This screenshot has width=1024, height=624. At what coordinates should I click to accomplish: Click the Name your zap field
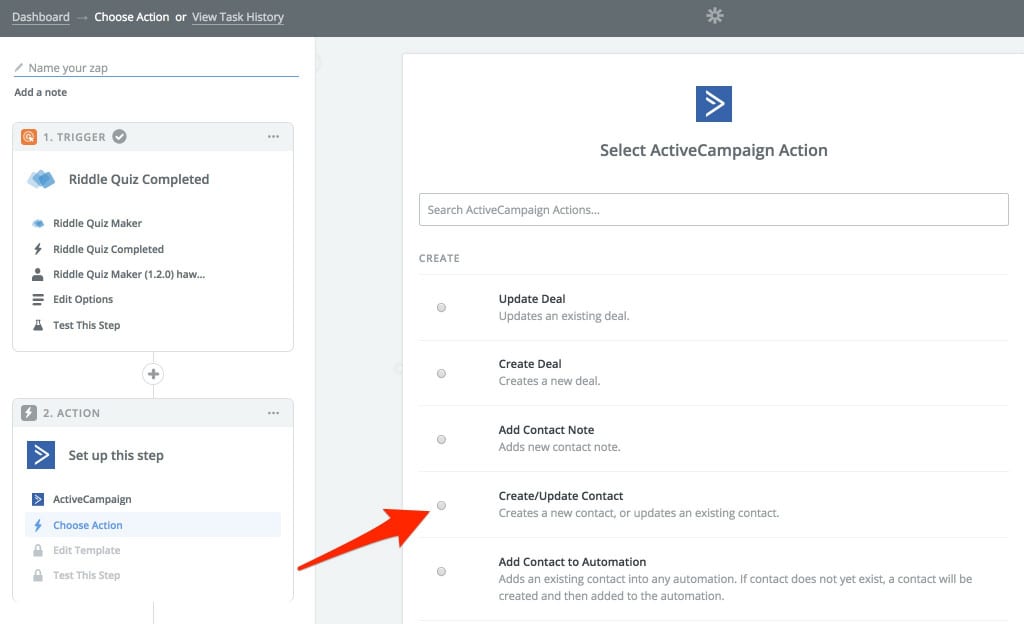click(x=156, y=68)
